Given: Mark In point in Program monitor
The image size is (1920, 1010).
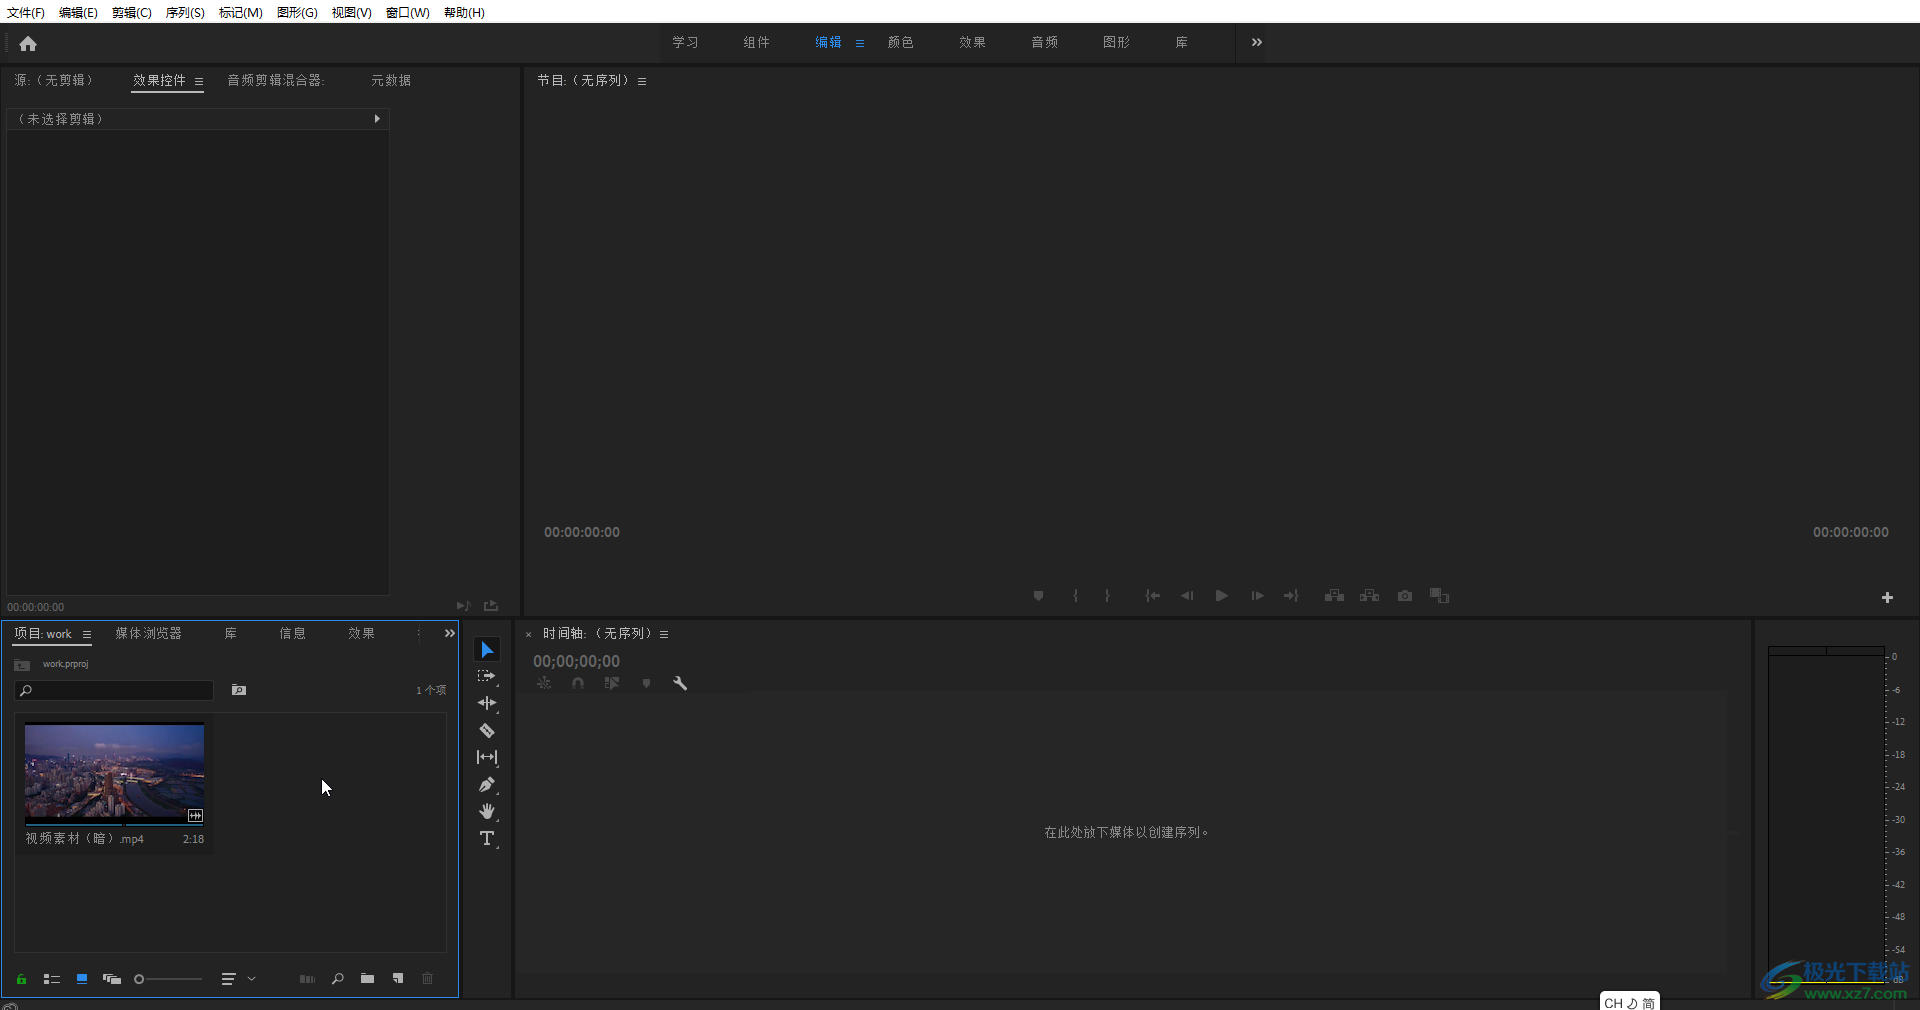Looking at the screenshot, I should 1076,596.
